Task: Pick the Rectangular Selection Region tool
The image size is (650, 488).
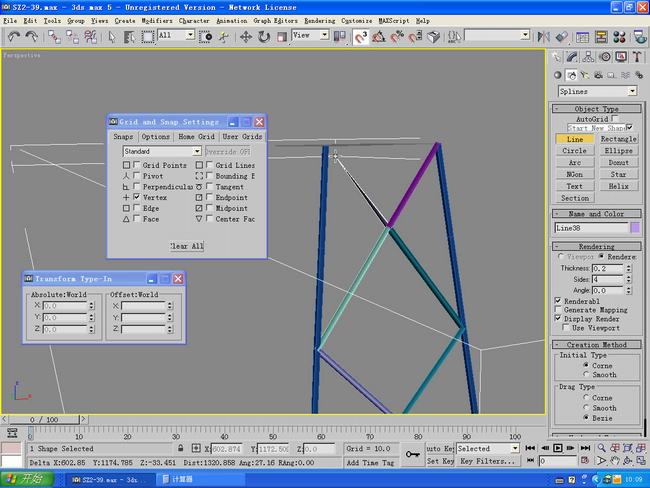Action: pyautogui.click(x=147, y=37)
